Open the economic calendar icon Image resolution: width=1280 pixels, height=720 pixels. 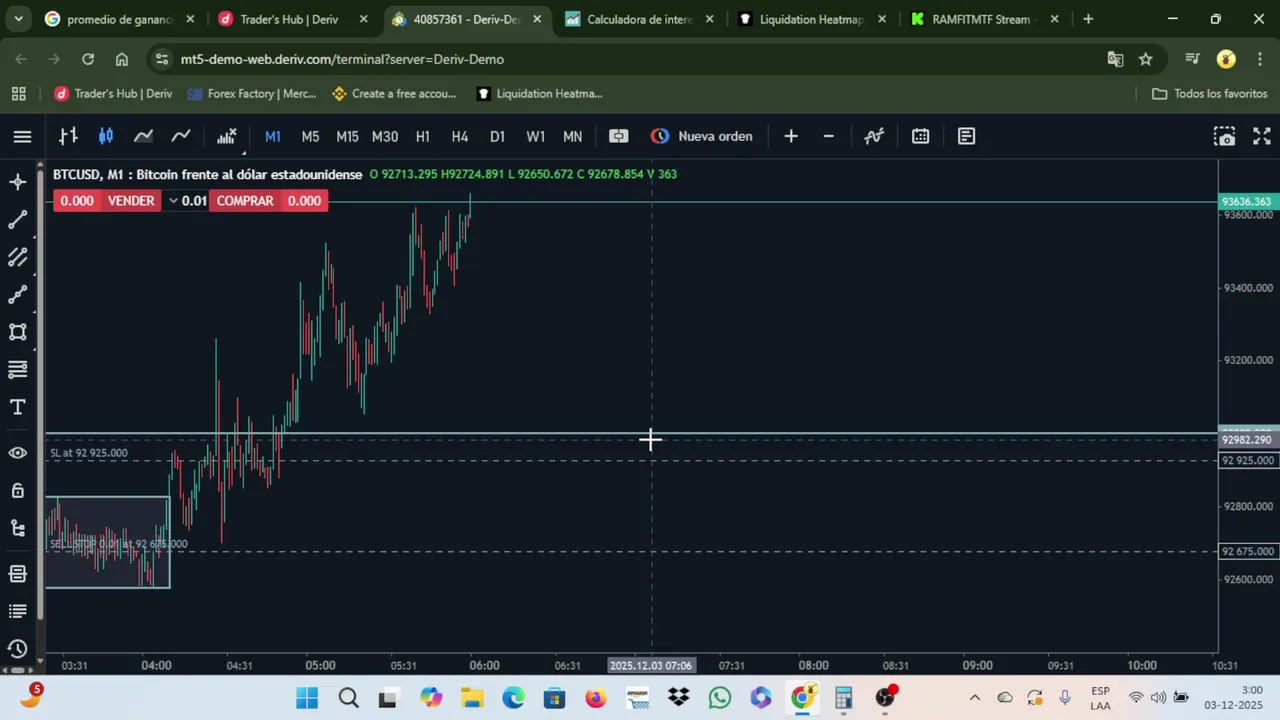921,136
